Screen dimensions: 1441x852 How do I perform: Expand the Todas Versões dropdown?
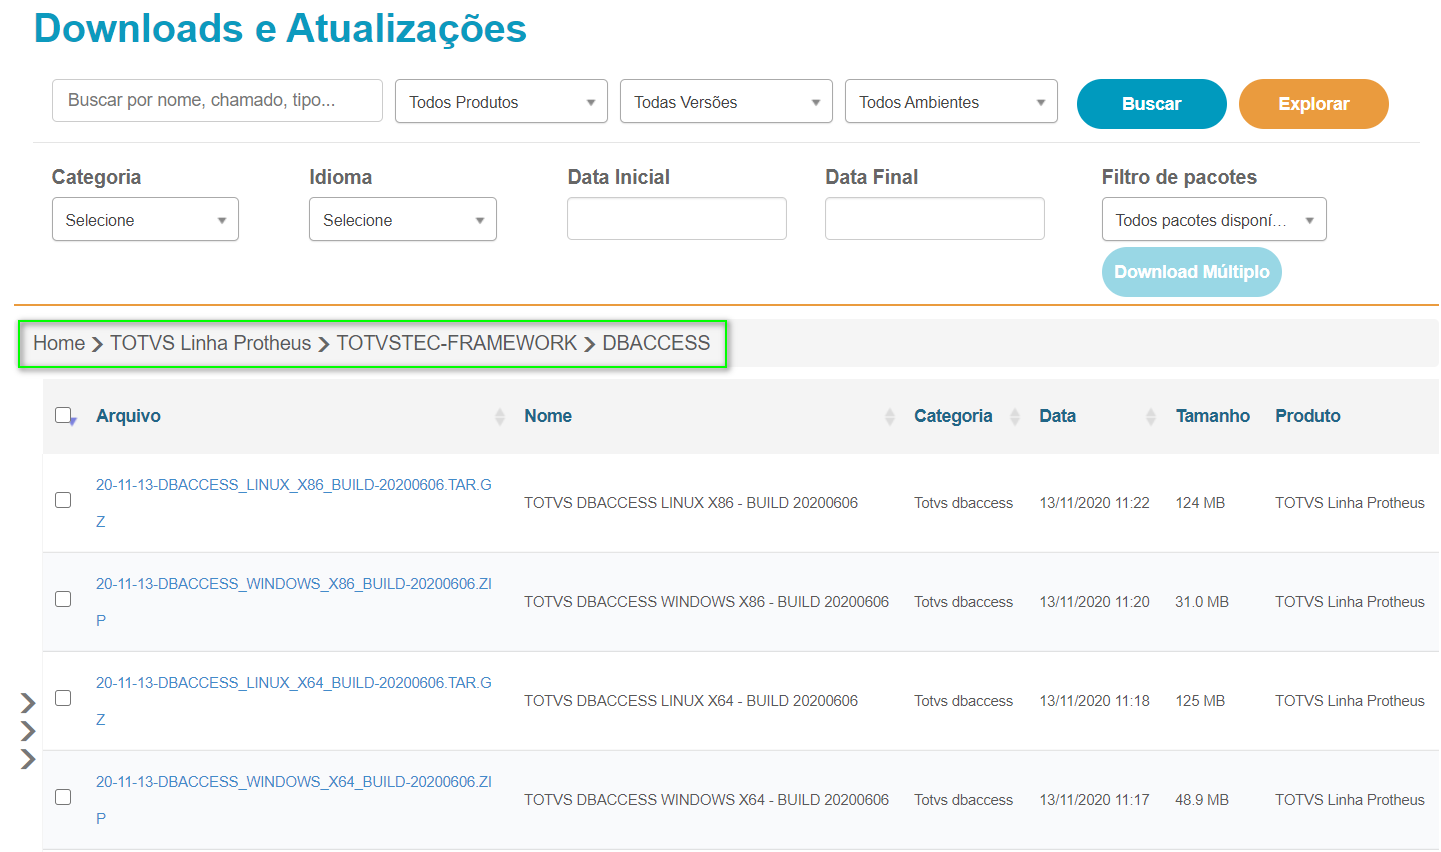[726, 102]
